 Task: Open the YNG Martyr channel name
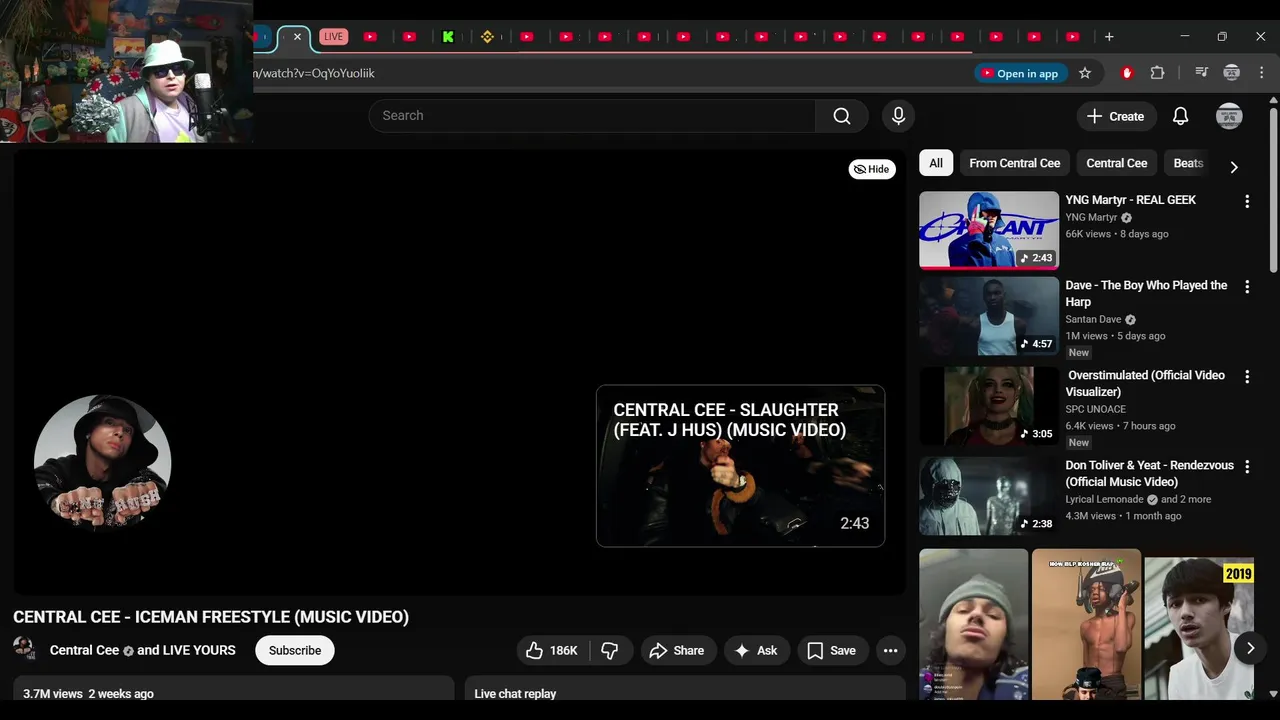[x=1091, y=217]
